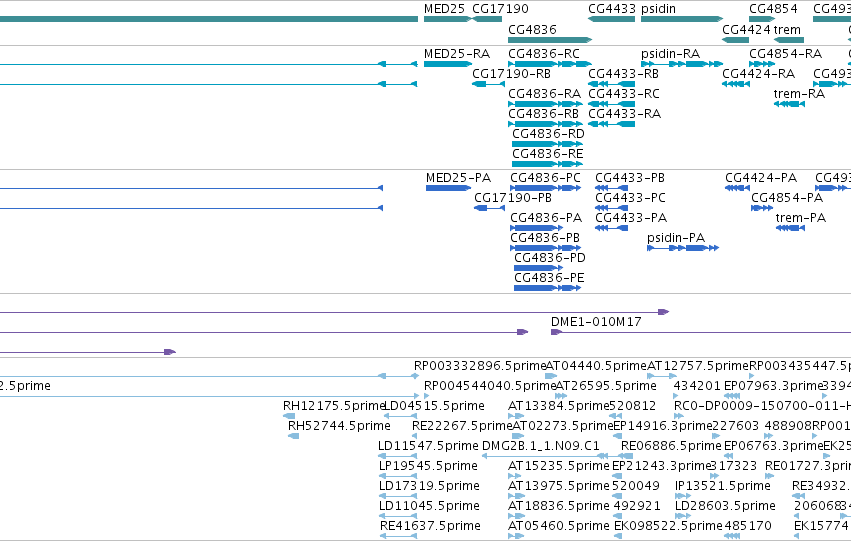Select transcript CG4836-RE
This screenshot has height=541, width=851.
click(547, 164)
